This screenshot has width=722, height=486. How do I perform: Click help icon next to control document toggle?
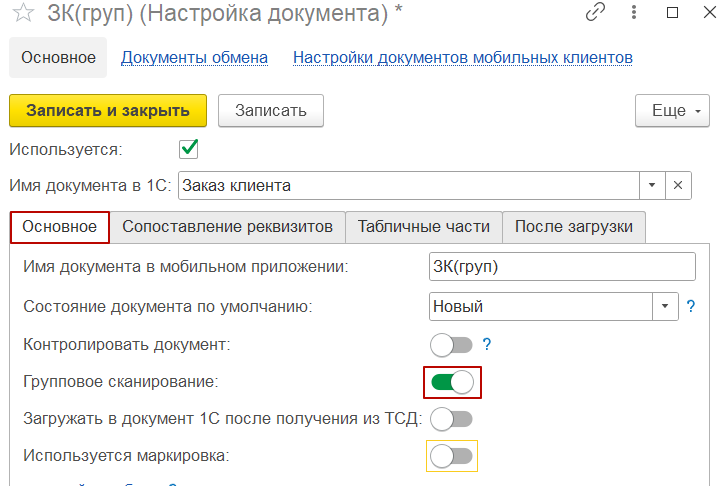[487, 344]
